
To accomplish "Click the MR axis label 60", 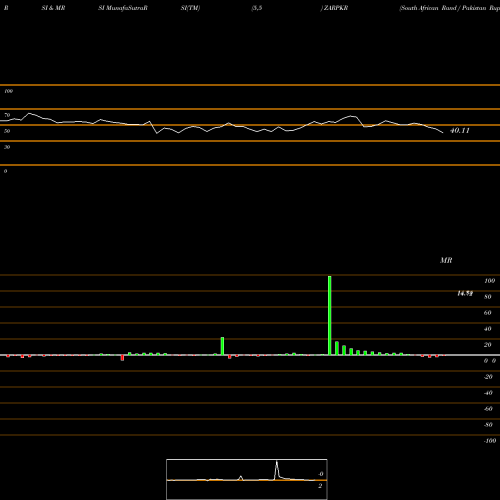I will [x=488, y=313].
